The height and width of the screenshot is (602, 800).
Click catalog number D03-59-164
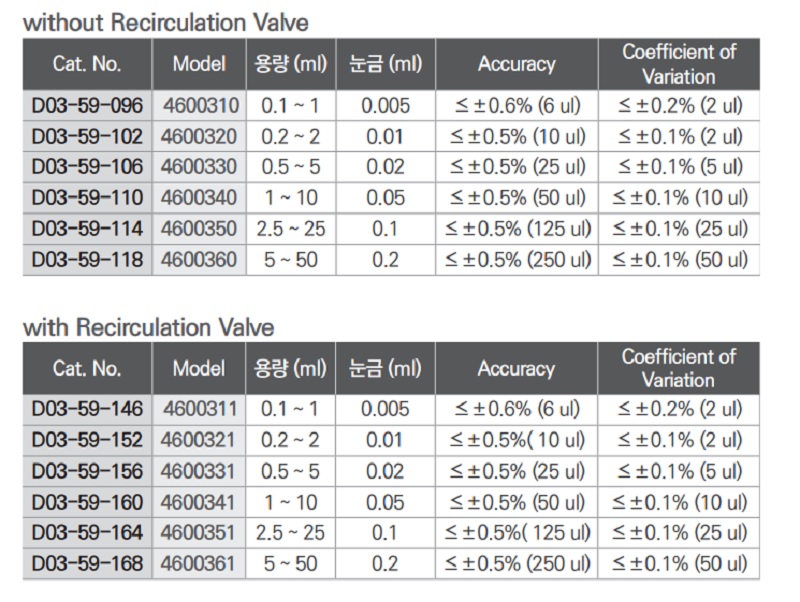point(88,533)
